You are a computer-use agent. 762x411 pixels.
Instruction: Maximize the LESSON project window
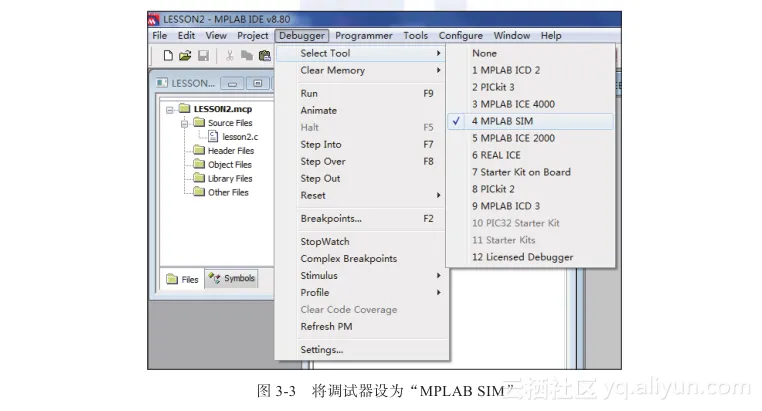pyautogui.click(x=258, y=84)
